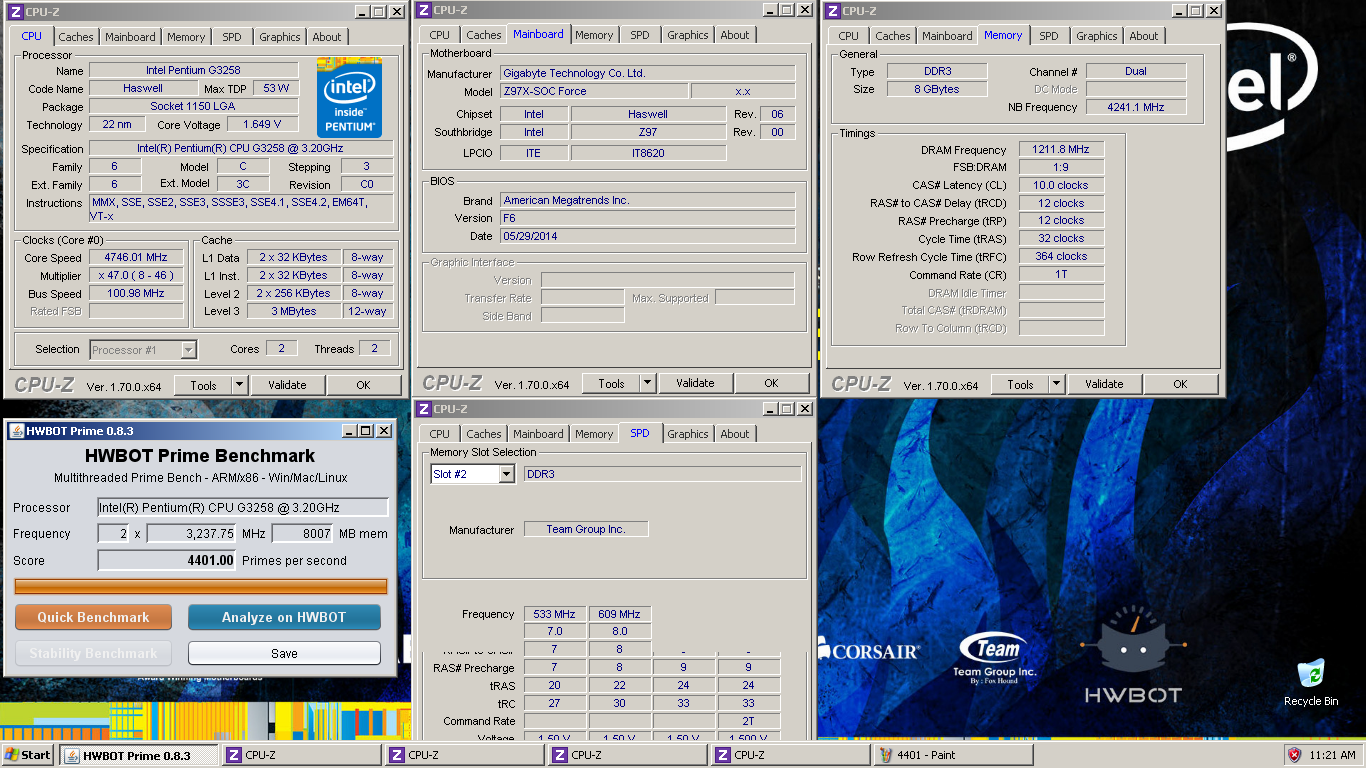Click the system clock showing 11:21 AM
1366x768 pixels.
1331,755
